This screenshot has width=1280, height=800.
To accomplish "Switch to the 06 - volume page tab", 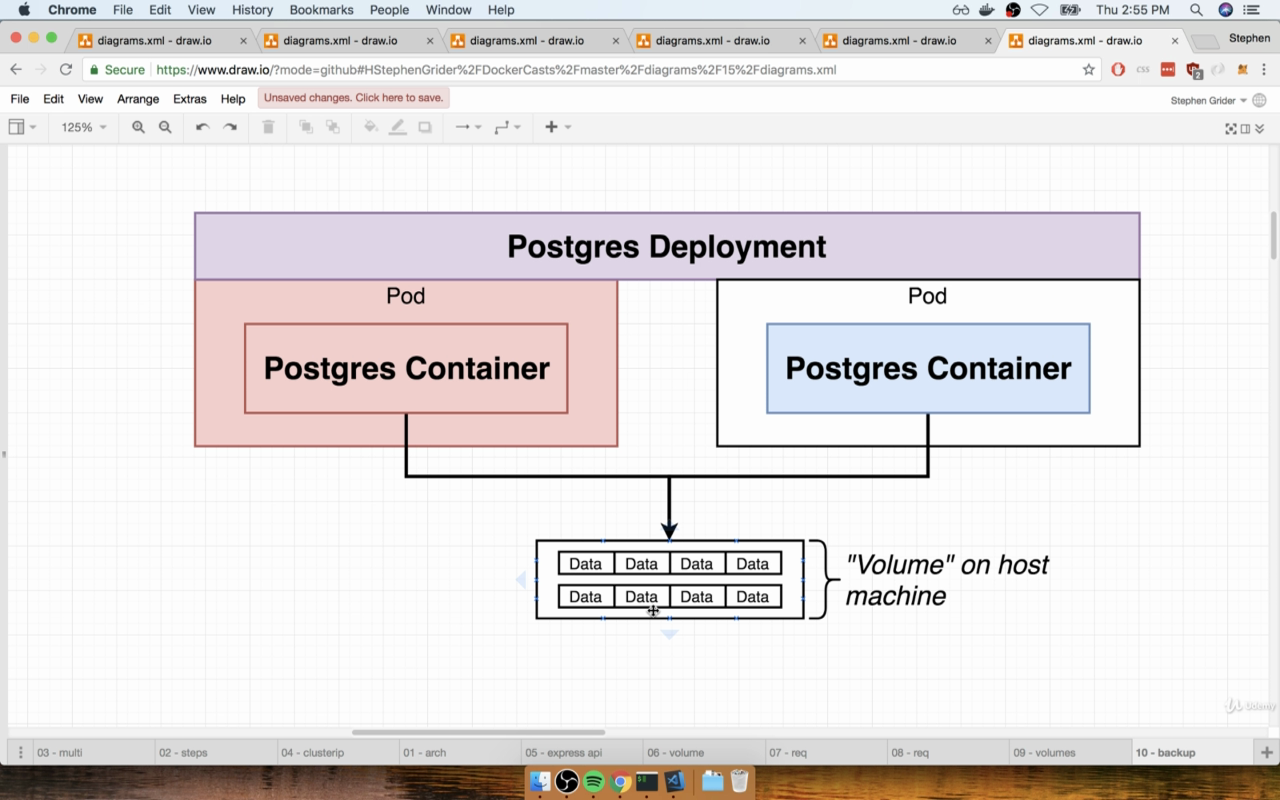I will coord(703,752).
